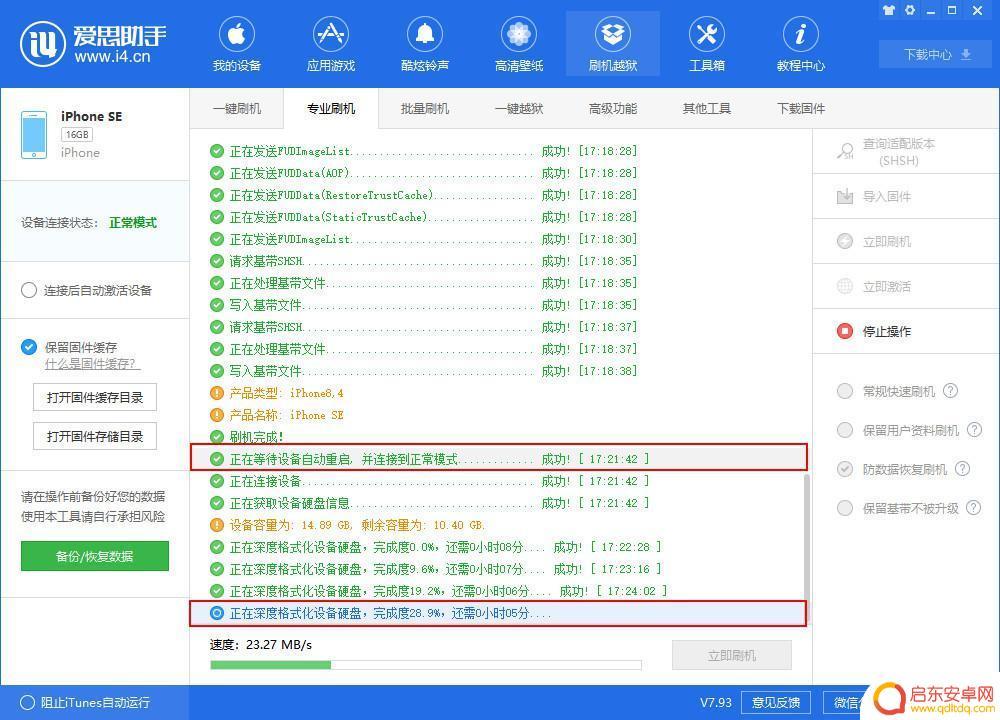Click V7.93 version label
The width and height of the screenshot is (1000, 720).
click(716, 702)
